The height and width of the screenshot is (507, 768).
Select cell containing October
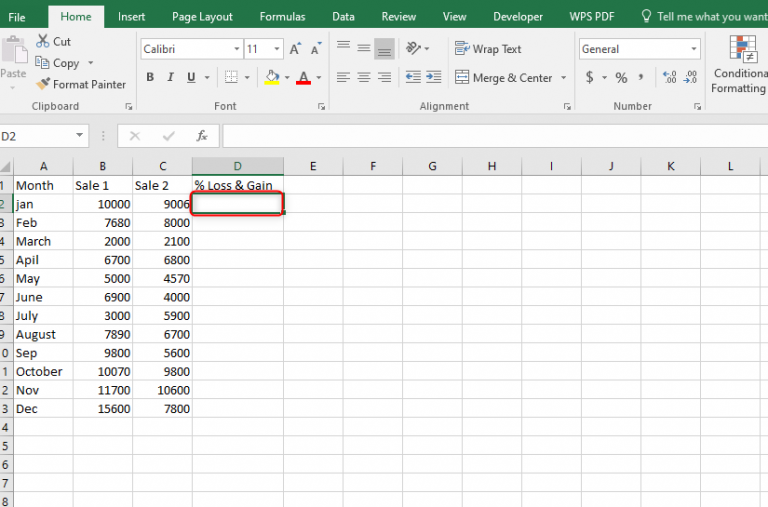point(43,372)
